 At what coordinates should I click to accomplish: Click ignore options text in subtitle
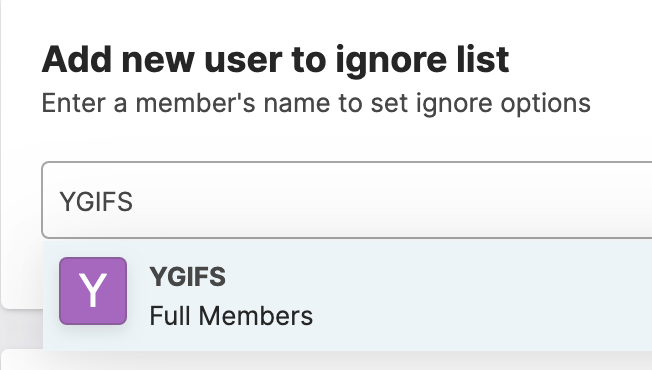(x=503, y=104)
